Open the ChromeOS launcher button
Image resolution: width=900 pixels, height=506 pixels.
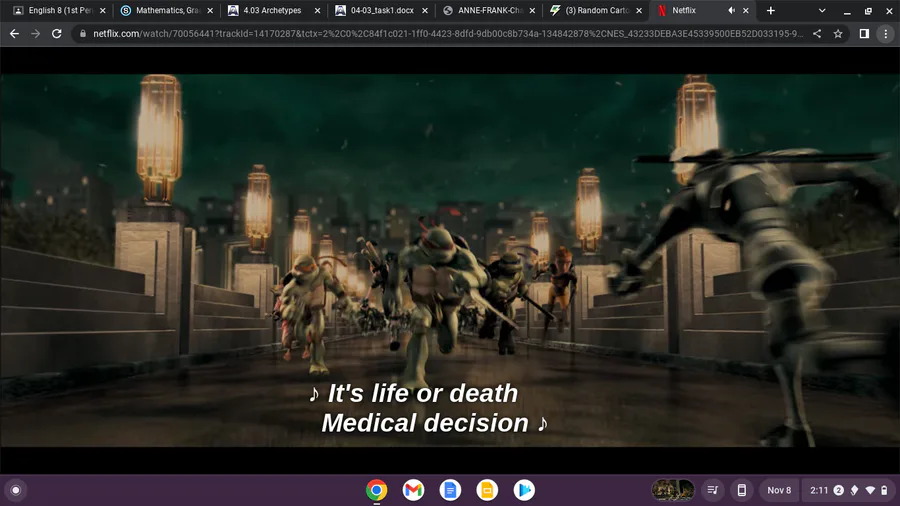(x=16, y=490)
